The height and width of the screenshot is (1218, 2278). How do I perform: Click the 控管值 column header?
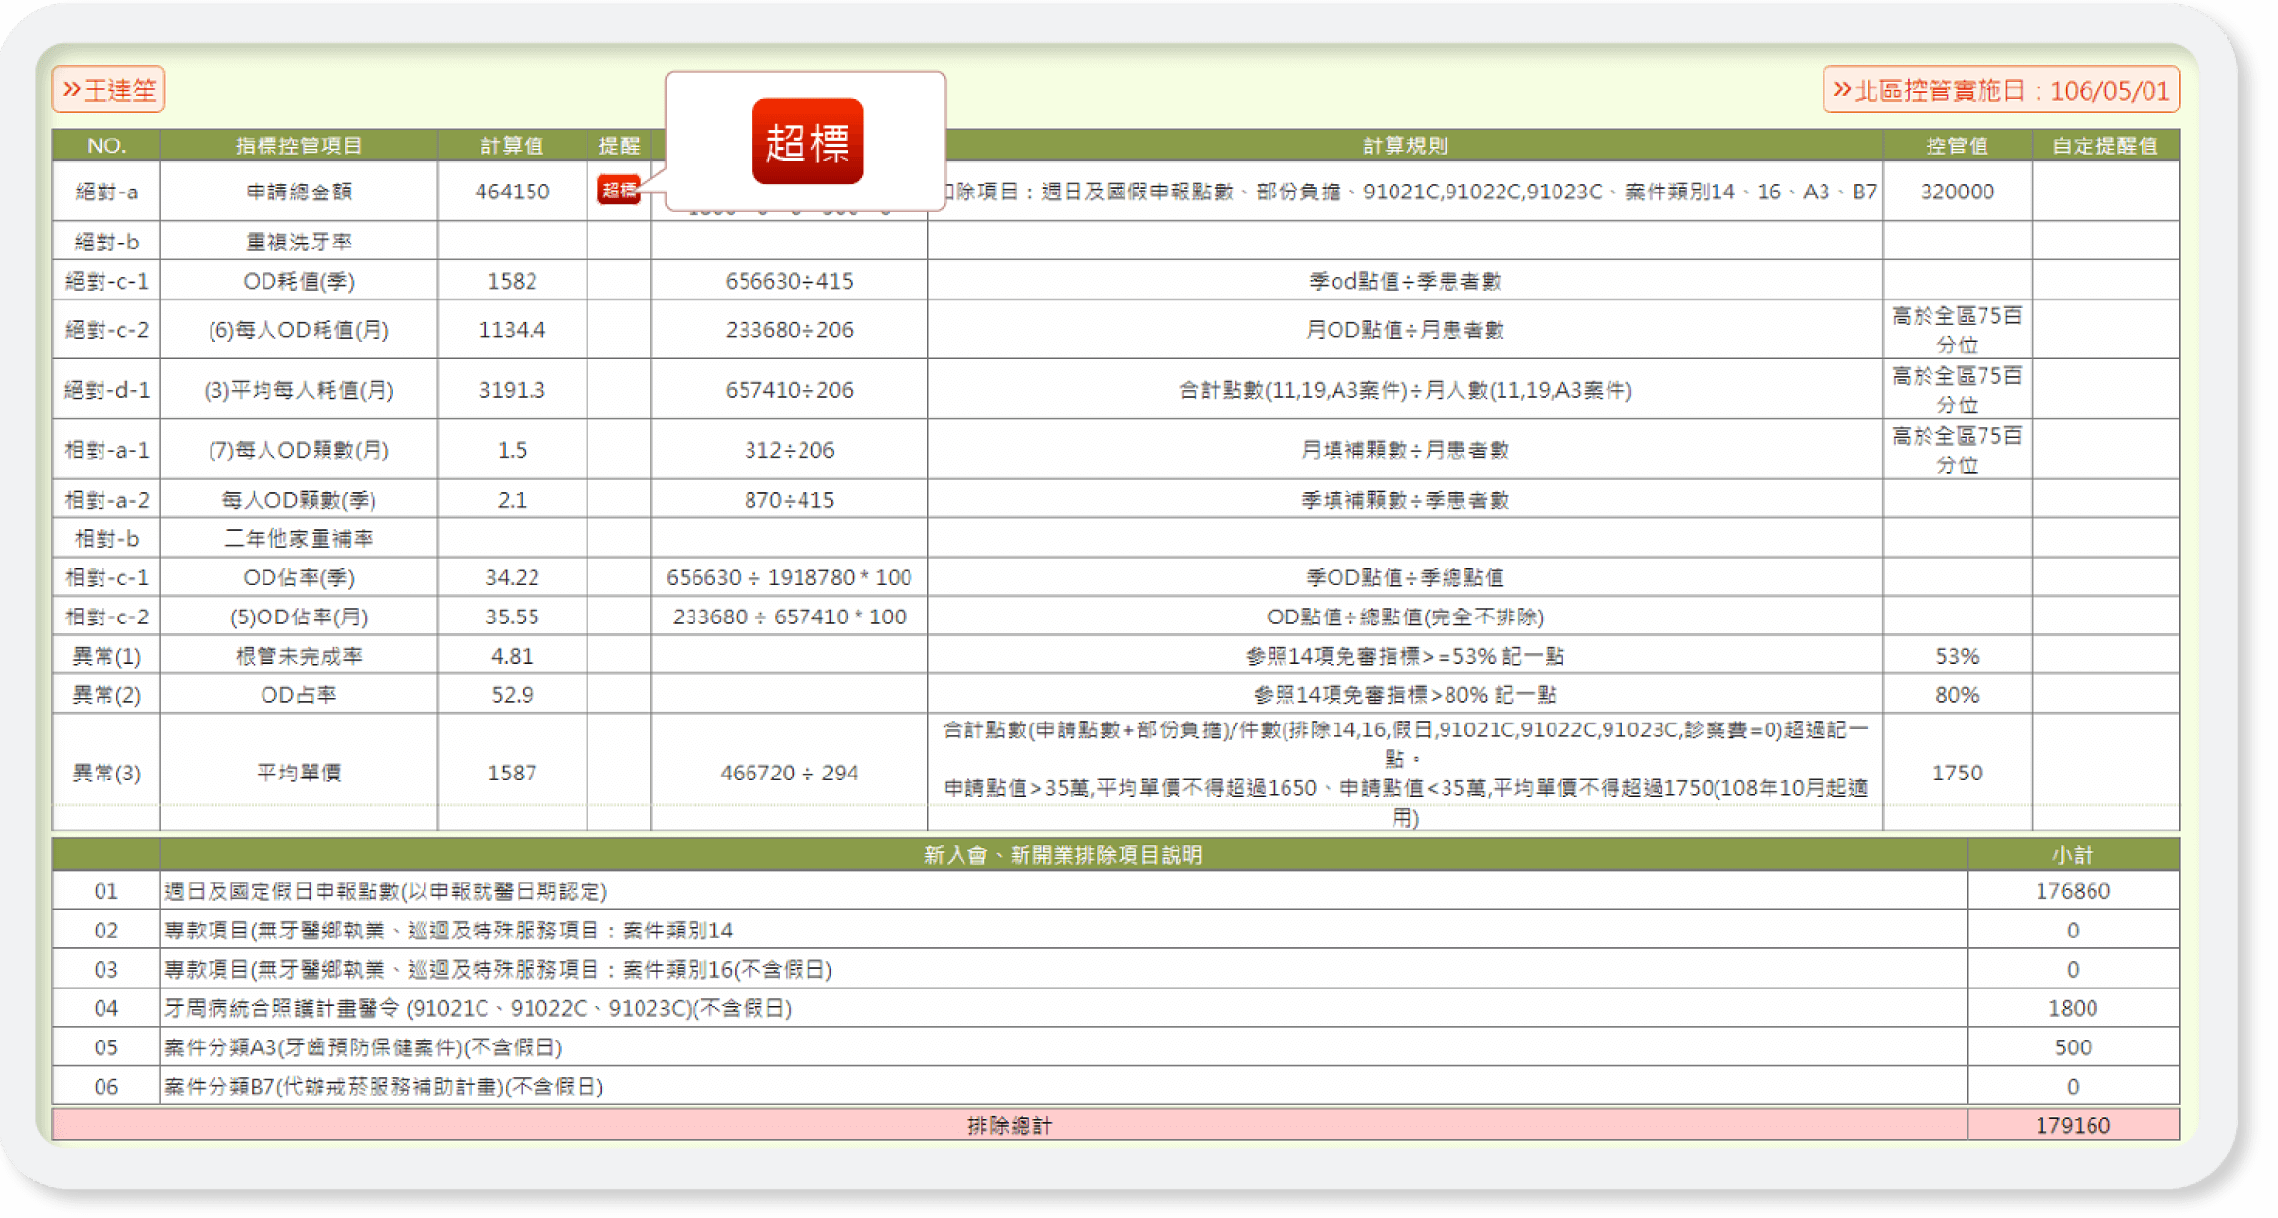1956,146
